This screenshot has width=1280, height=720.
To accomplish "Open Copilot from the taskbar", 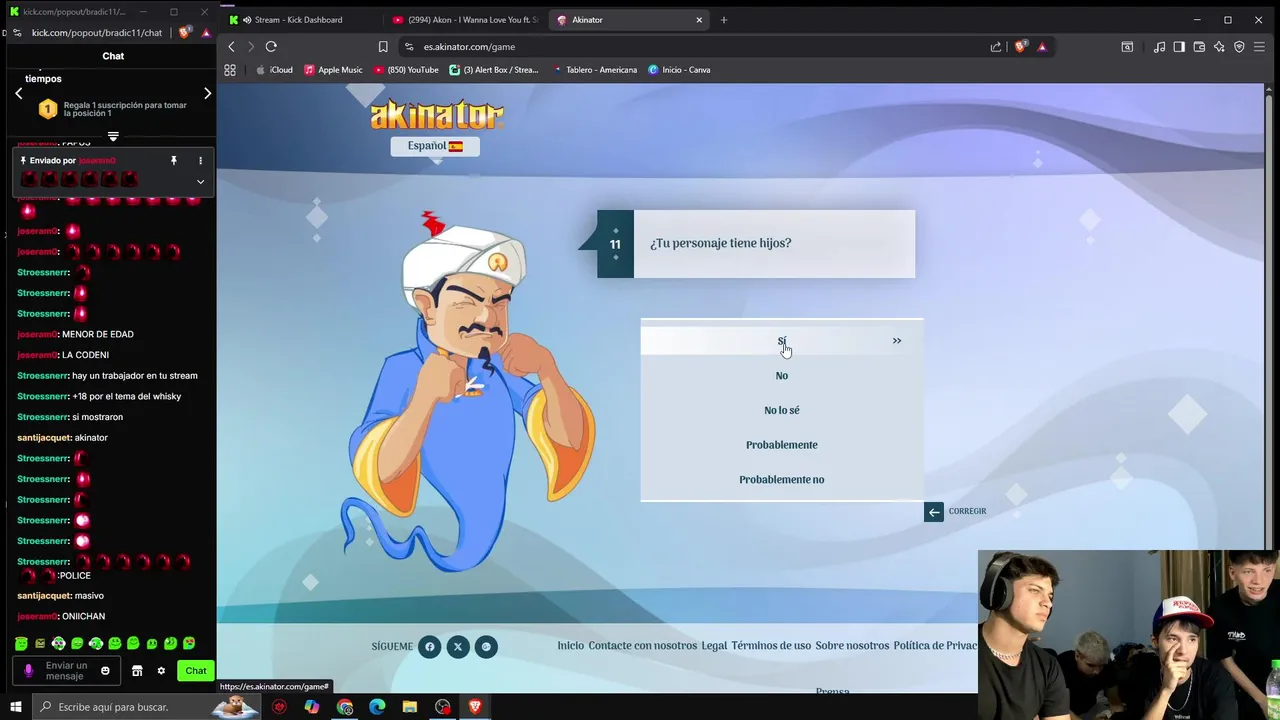I will 312,707.
